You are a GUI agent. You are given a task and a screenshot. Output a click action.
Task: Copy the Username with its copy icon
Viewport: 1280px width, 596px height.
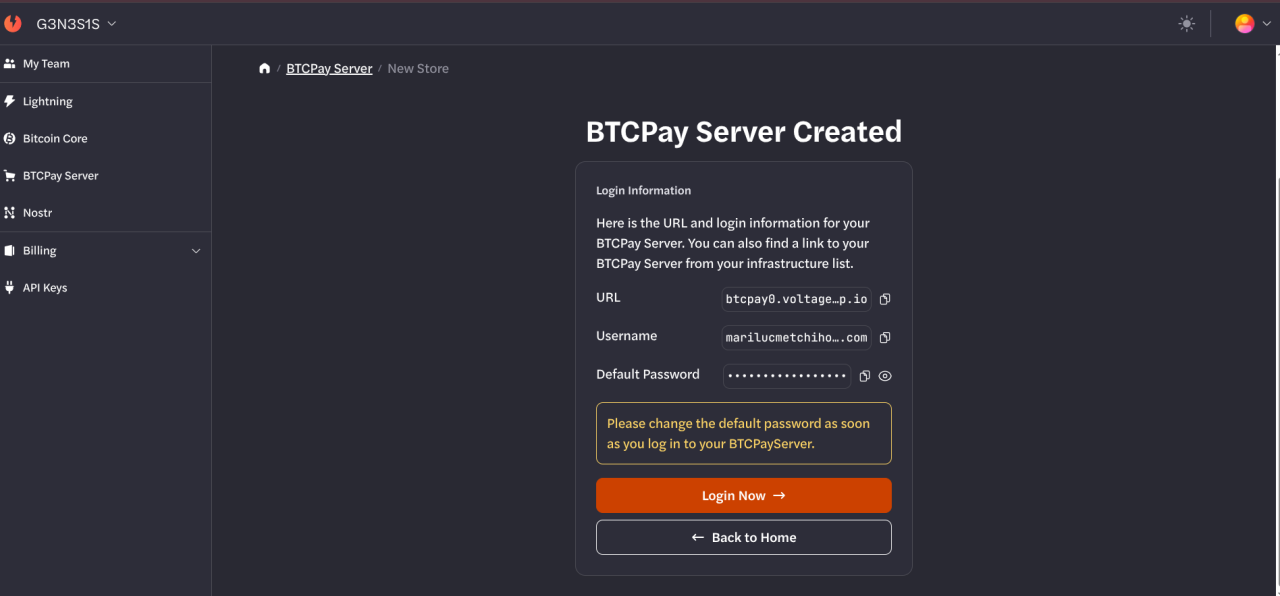tap(885, 338)
